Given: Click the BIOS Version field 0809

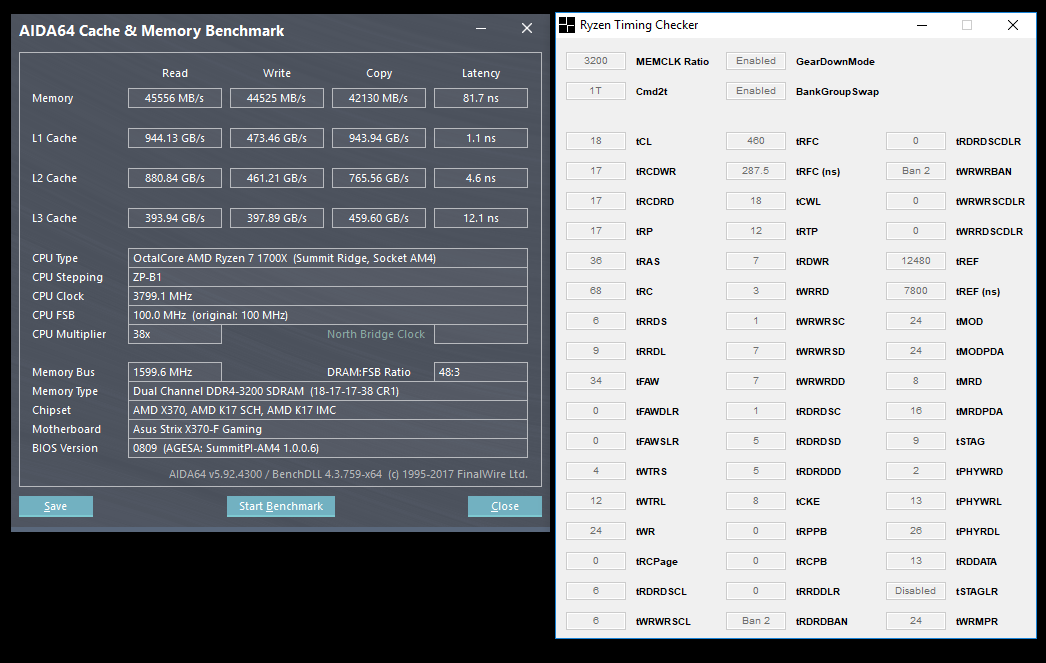Looking at the screenshot, I should click(328, 448).
